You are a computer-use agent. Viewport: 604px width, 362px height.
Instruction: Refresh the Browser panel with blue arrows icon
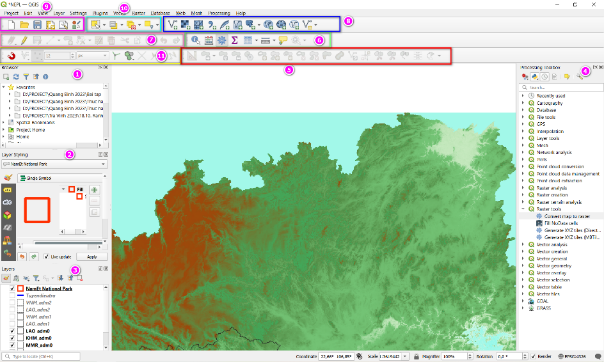[x=16, y=77]
